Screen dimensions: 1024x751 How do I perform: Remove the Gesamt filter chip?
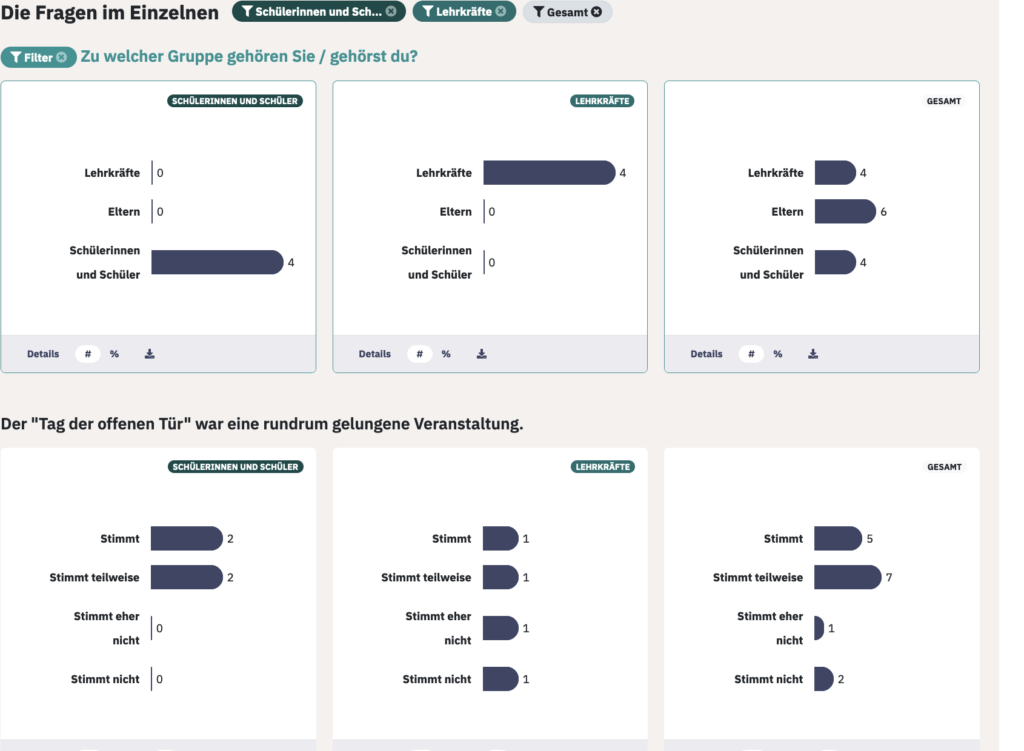pyautogui.click(x=596, y=12)
